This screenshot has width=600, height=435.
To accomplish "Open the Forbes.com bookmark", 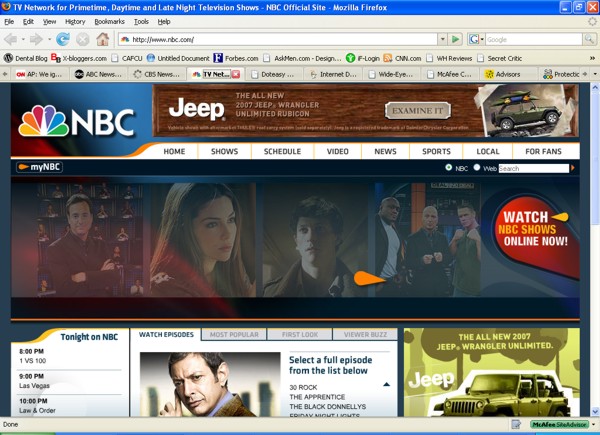I will pos(236,58).
